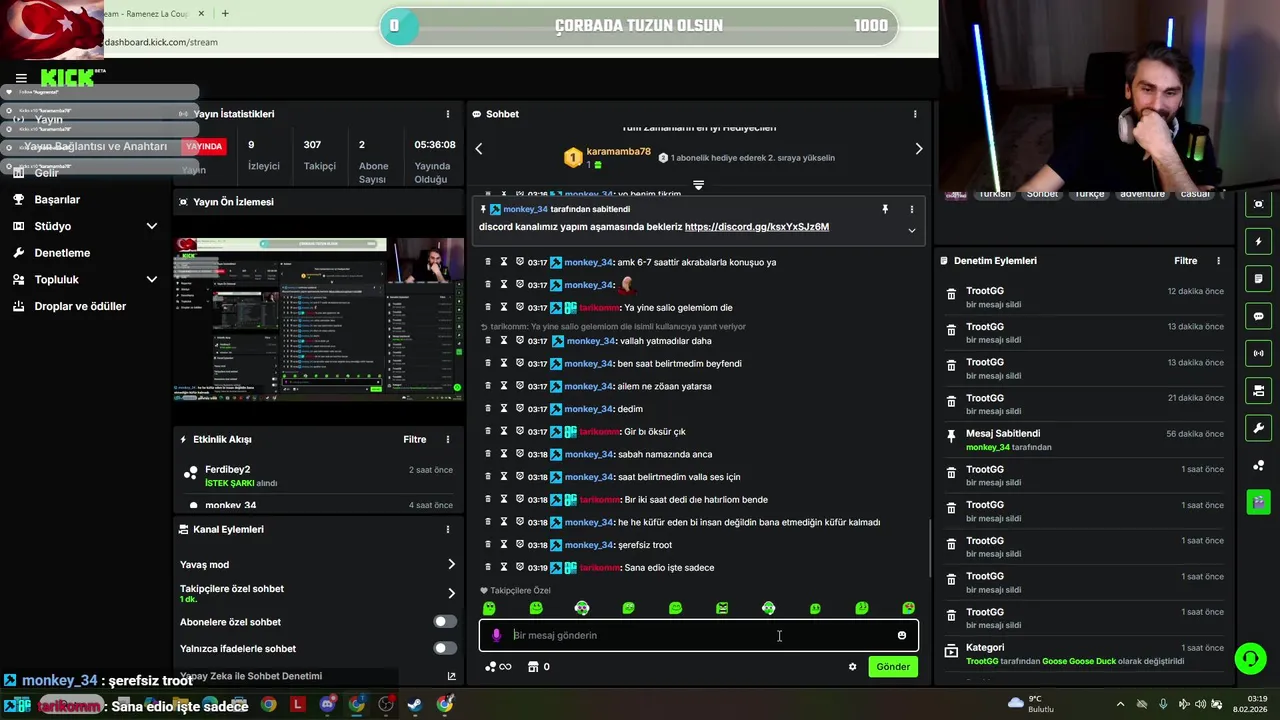Insert the last emote with heart eyes
1280x720 pixels.
908,608
